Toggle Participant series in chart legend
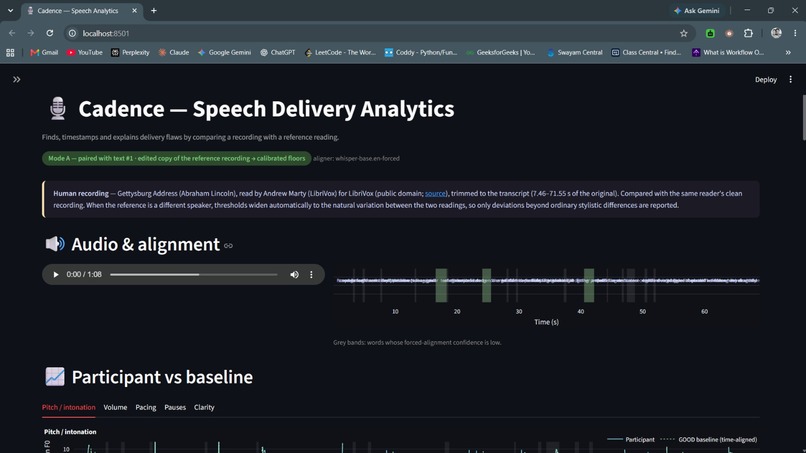Screen dimensions: 806x453 point(631,440)
